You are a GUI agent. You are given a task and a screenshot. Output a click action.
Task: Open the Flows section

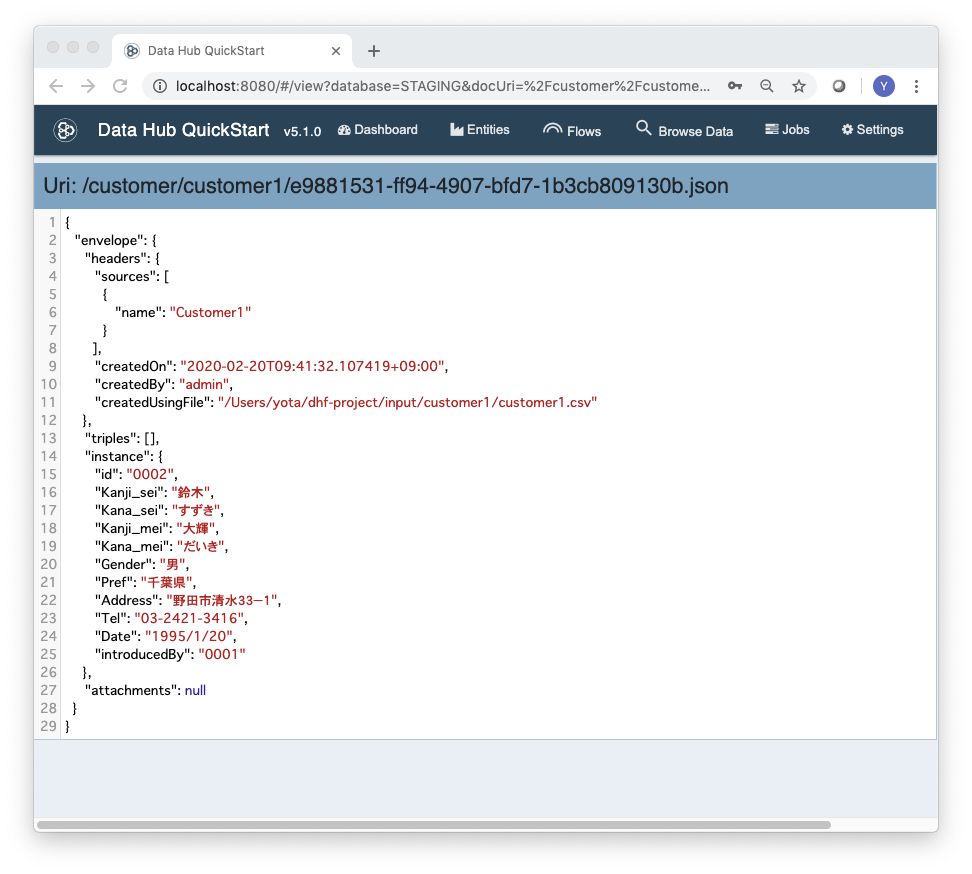pos(572,130)
